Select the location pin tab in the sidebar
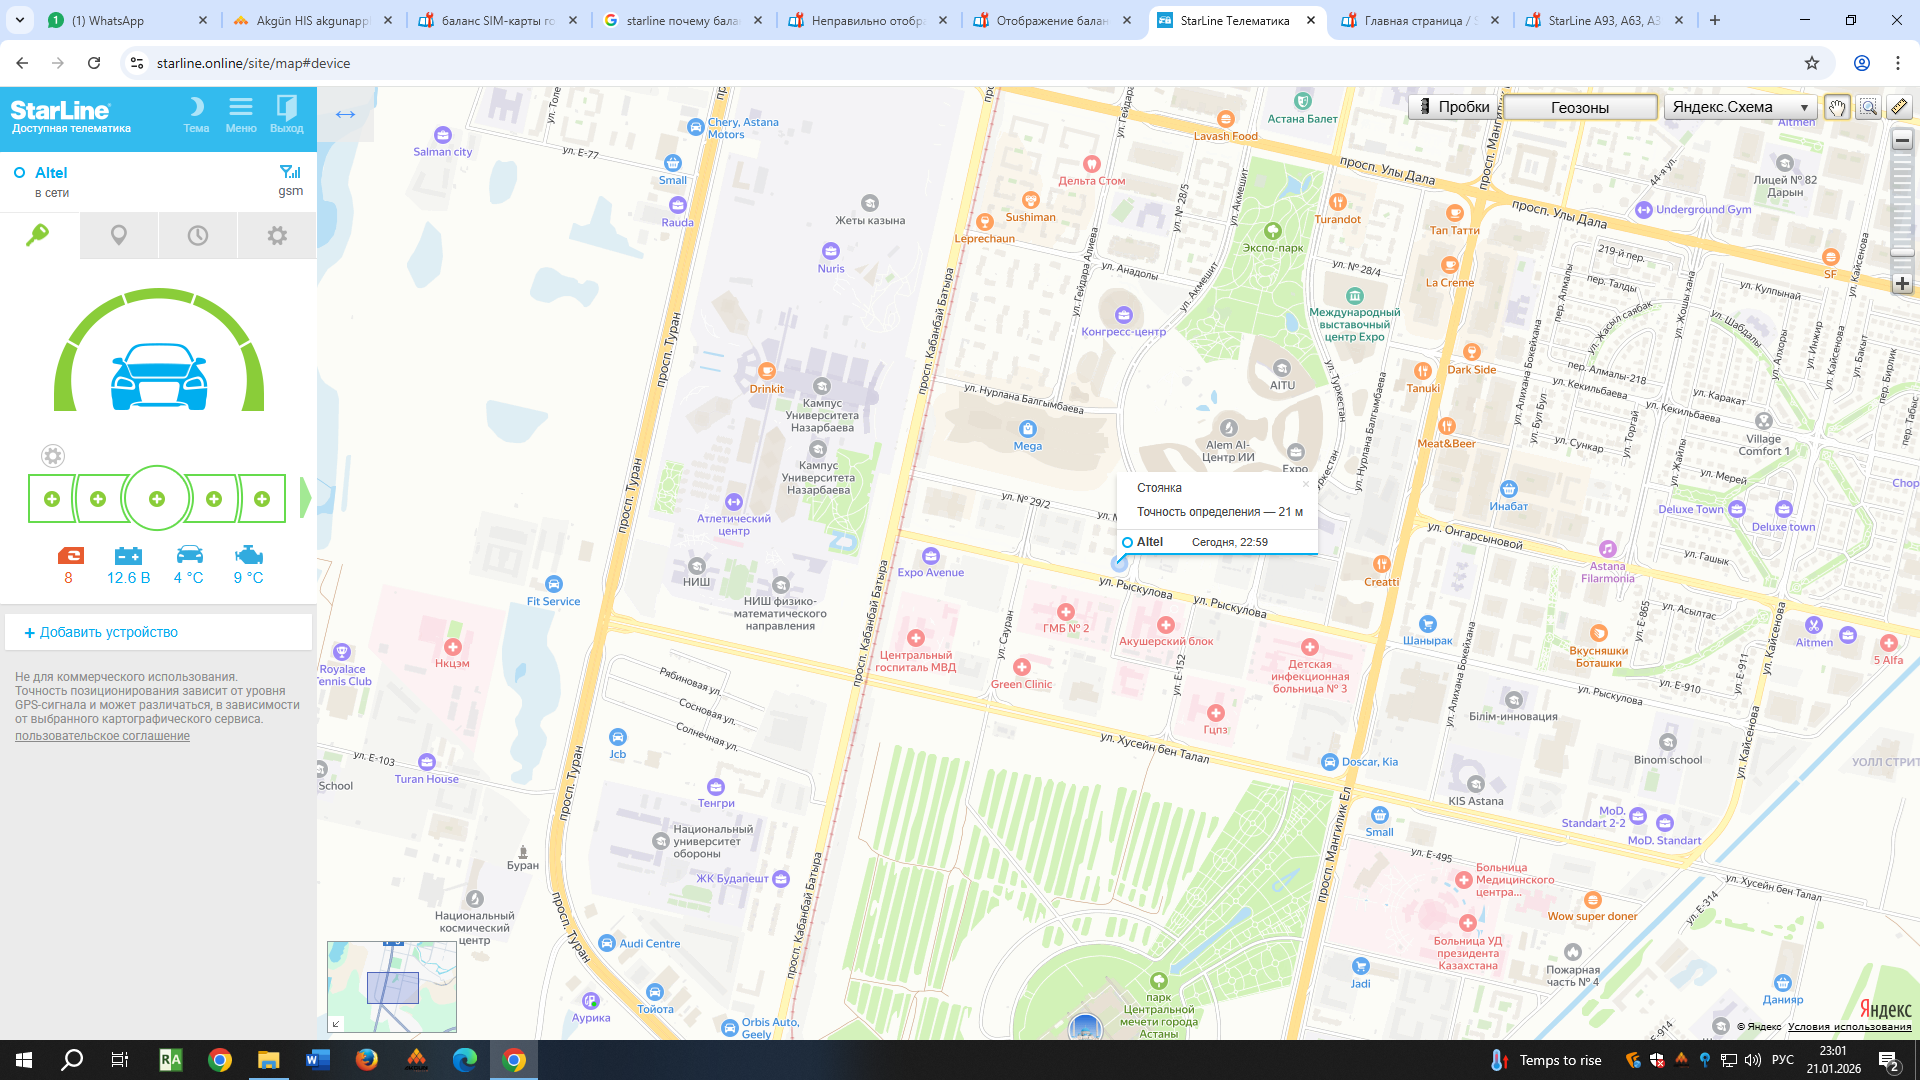 118,235
